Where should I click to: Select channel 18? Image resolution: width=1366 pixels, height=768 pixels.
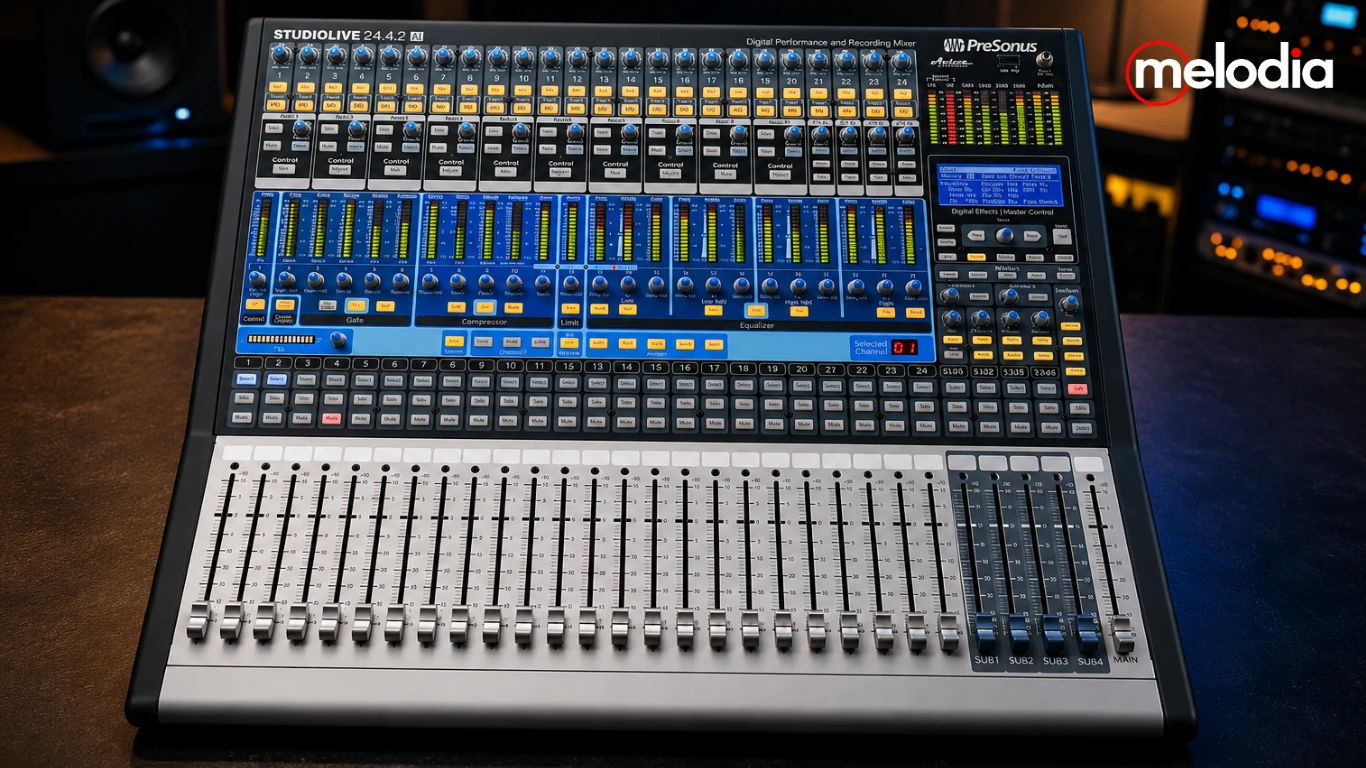742,383
